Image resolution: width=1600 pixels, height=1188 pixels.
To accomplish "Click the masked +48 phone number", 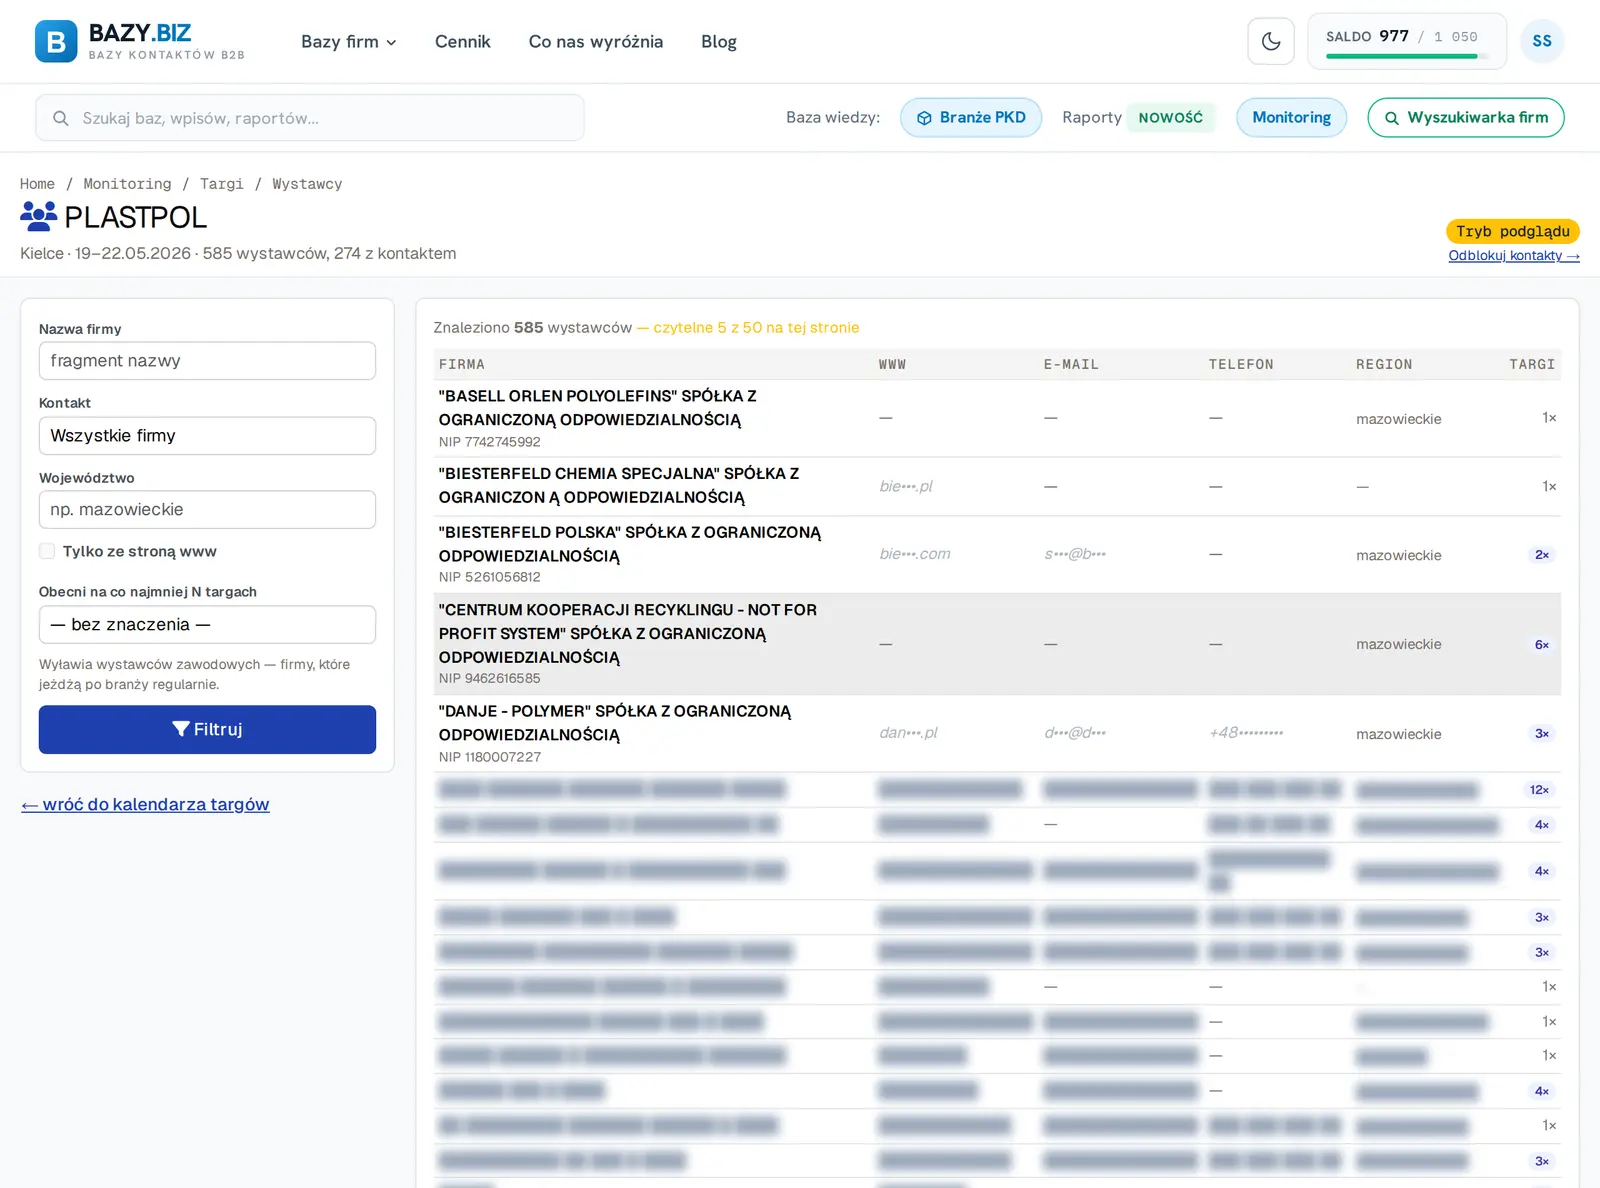I will tap(1246, 733).
